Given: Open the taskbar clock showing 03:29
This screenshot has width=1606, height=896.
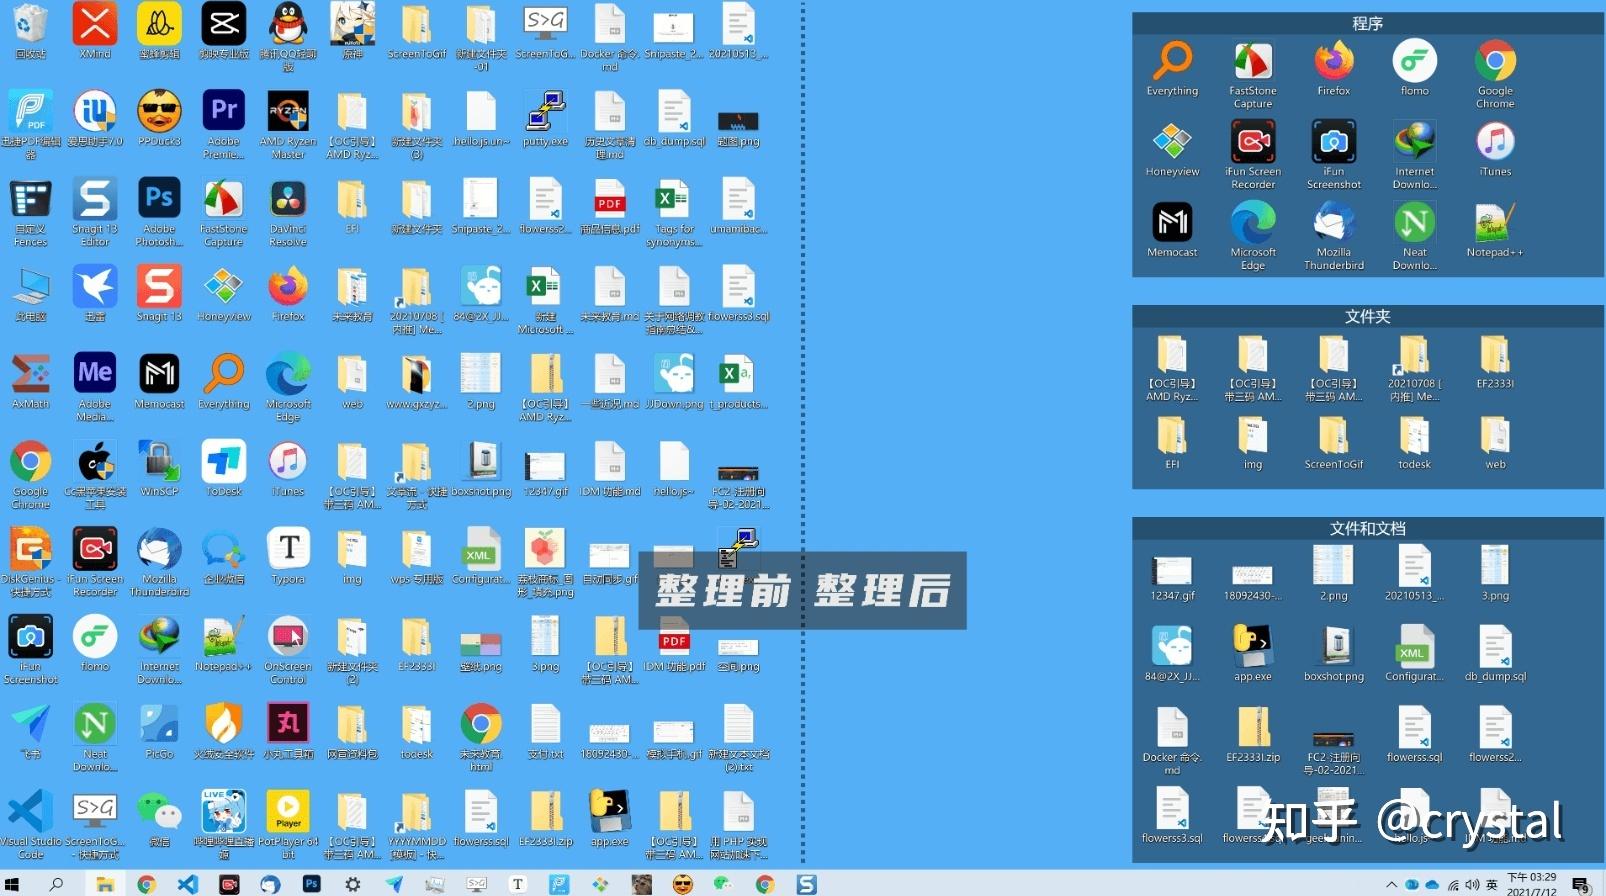Looking at the screenshot, I should click(x=1531, y=884).
